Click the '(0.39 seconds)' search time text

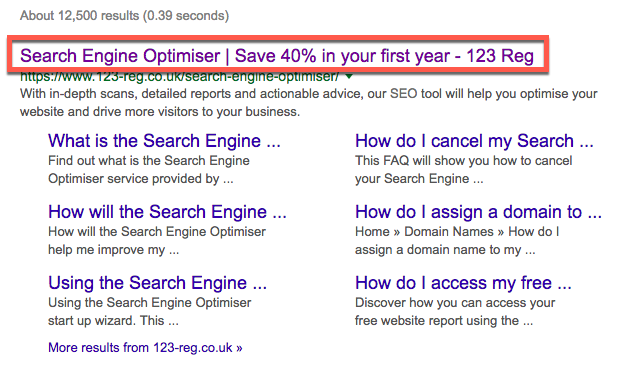pyautogui.click(x=186, y=16)
